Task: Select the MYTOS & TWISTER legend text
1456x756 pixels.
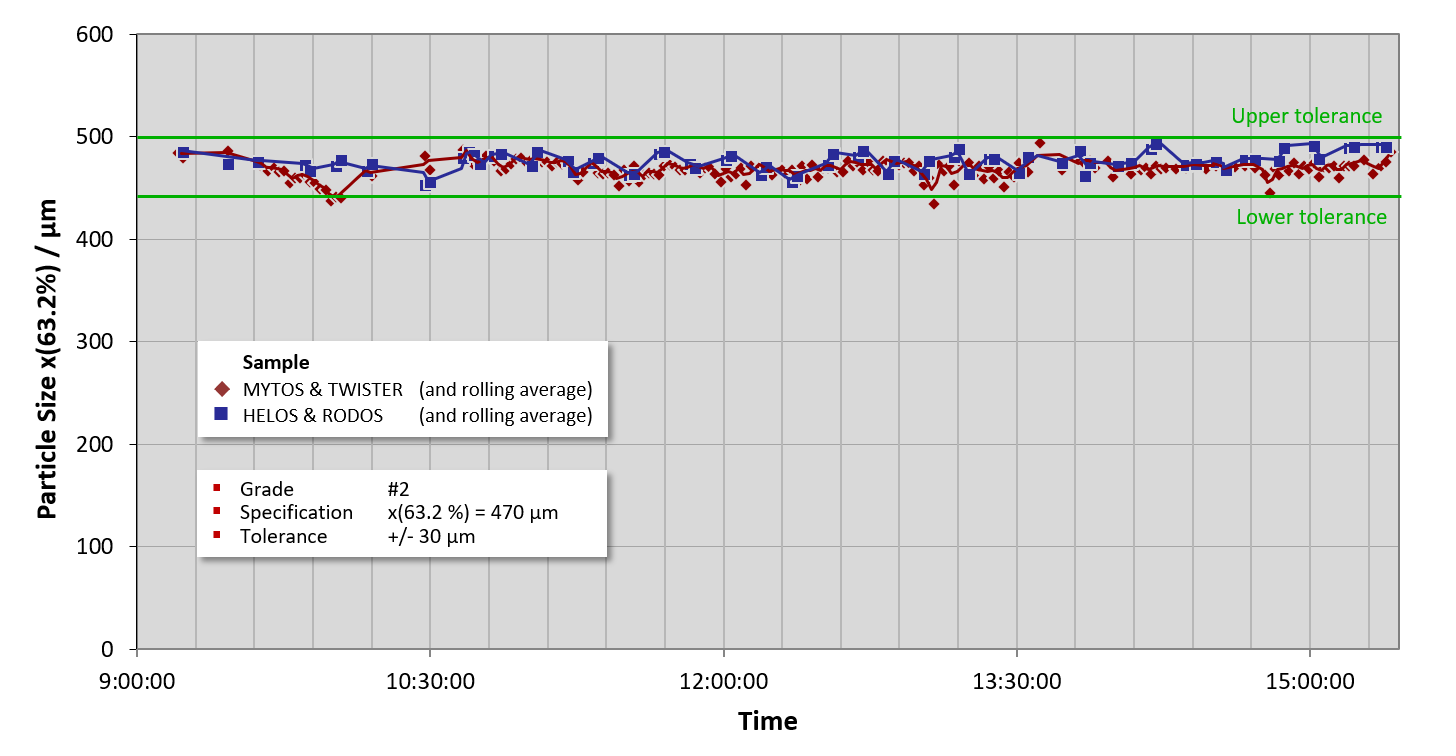Action: click(x=323, y=390)
